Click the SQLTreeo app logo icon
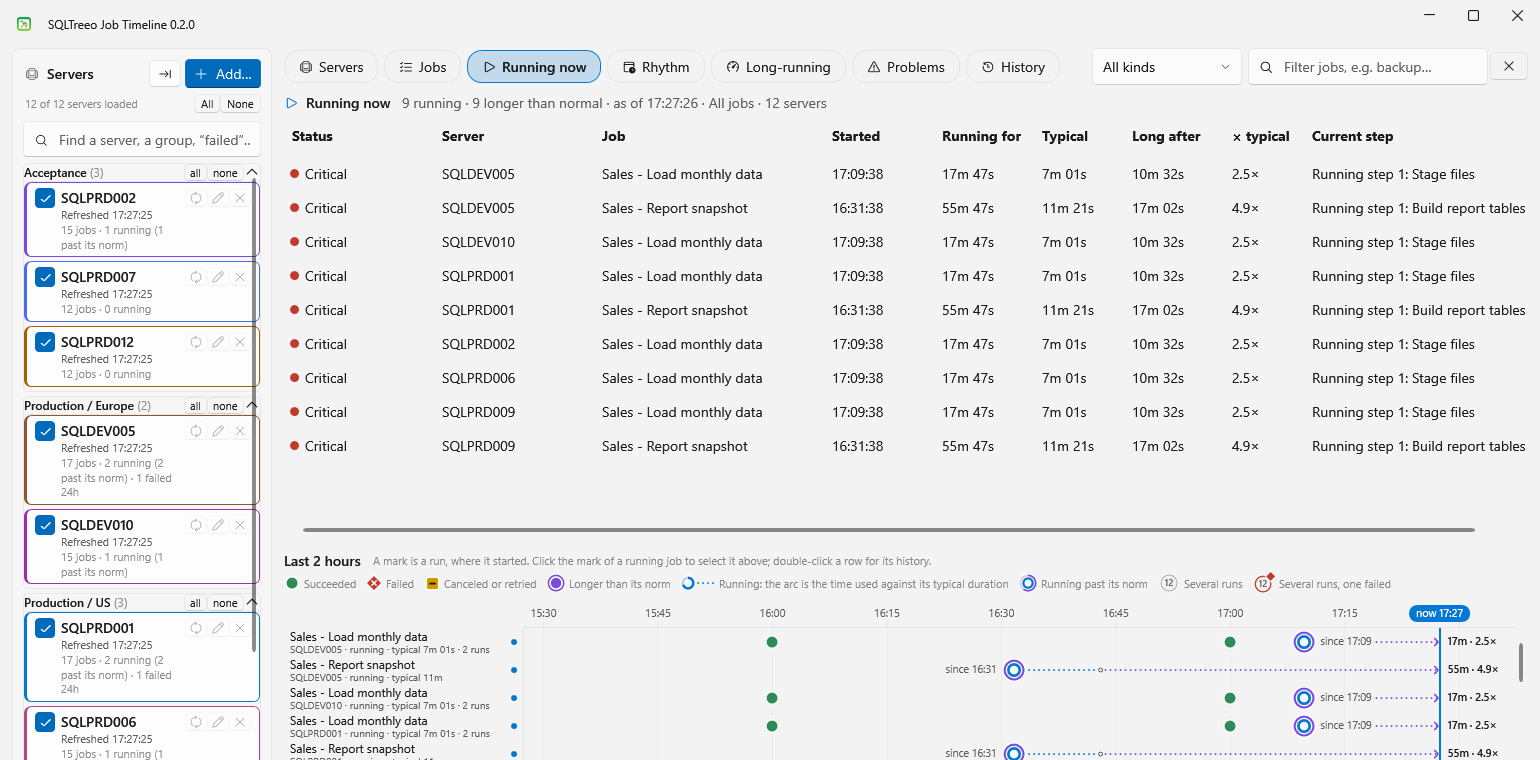 click(x=24, y=23)
